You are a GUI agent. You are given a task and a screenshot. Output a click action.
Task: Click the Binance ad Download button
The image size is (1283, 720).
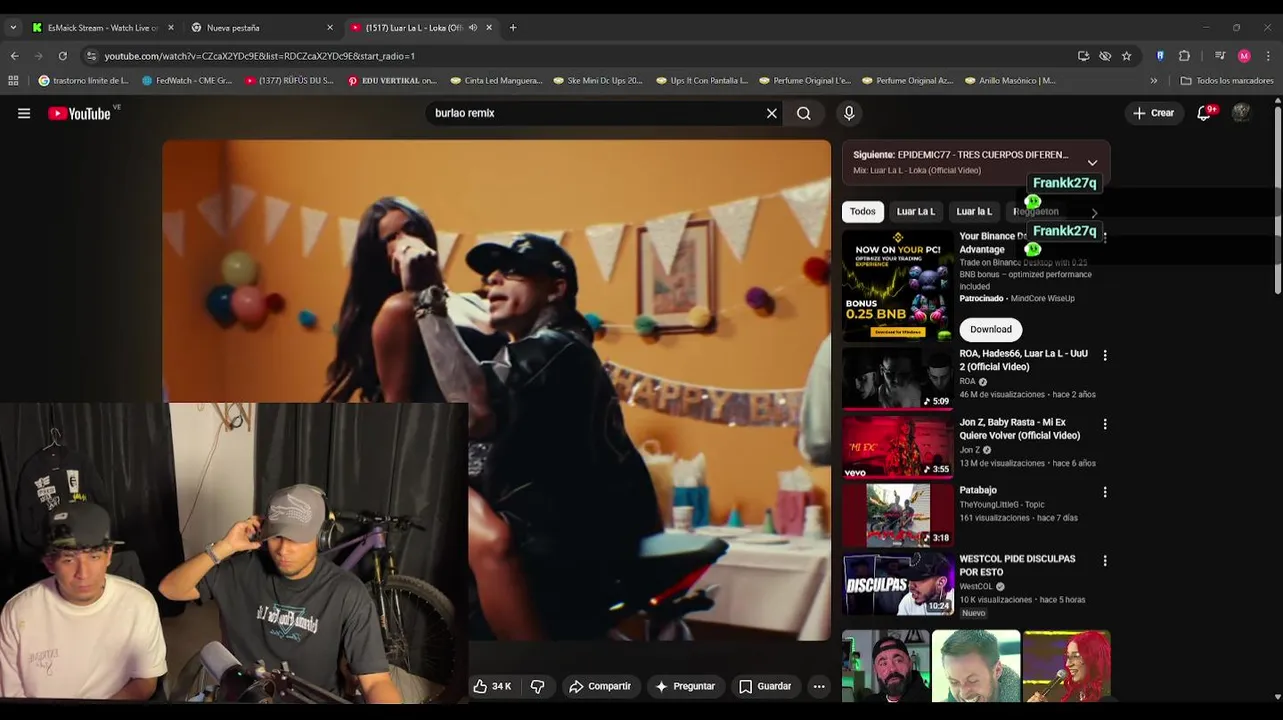click(x=991, y=329)
